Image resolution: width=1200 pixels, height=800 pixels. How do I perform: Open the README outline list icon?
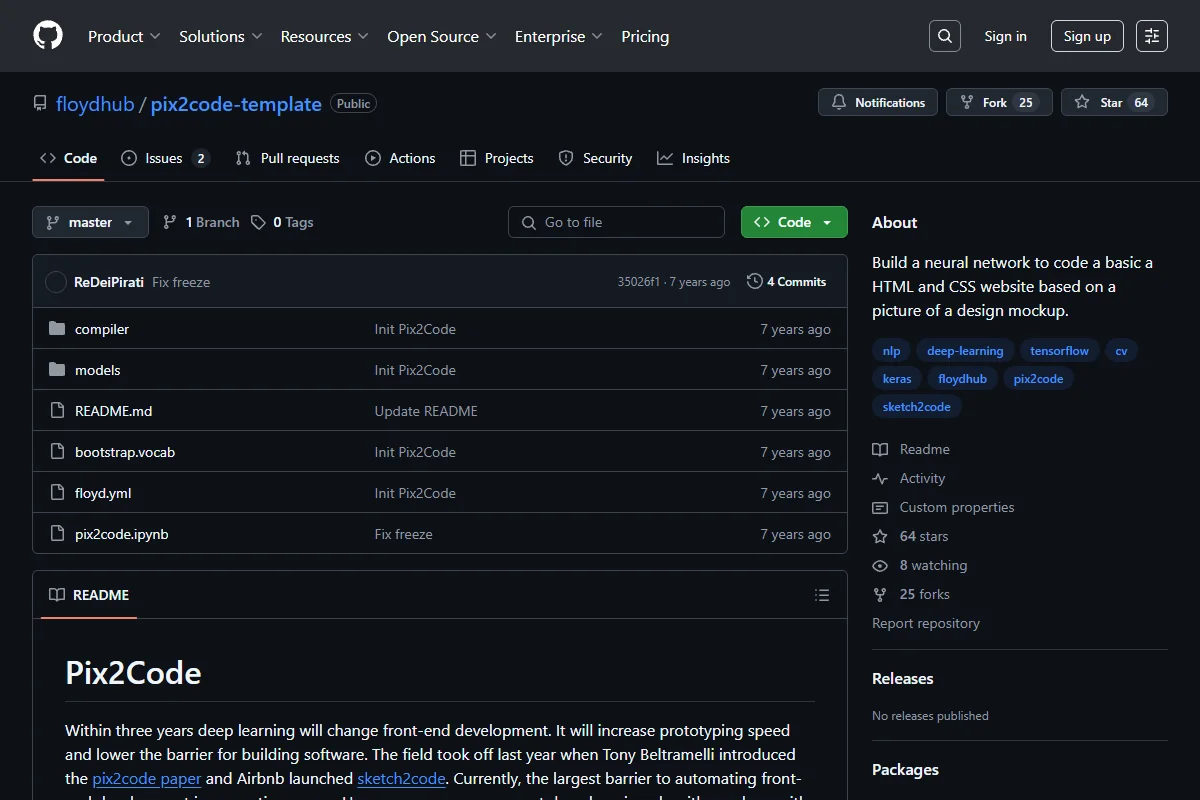822,595
